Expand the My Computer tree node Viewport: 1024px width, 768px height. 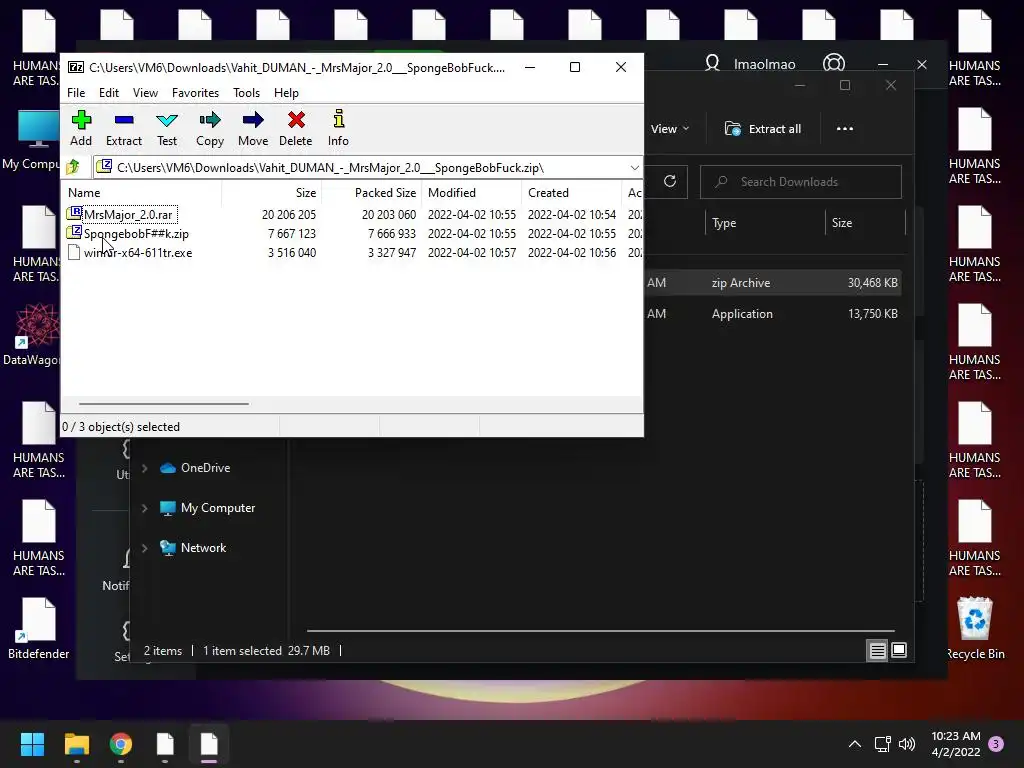click(145, 507)
